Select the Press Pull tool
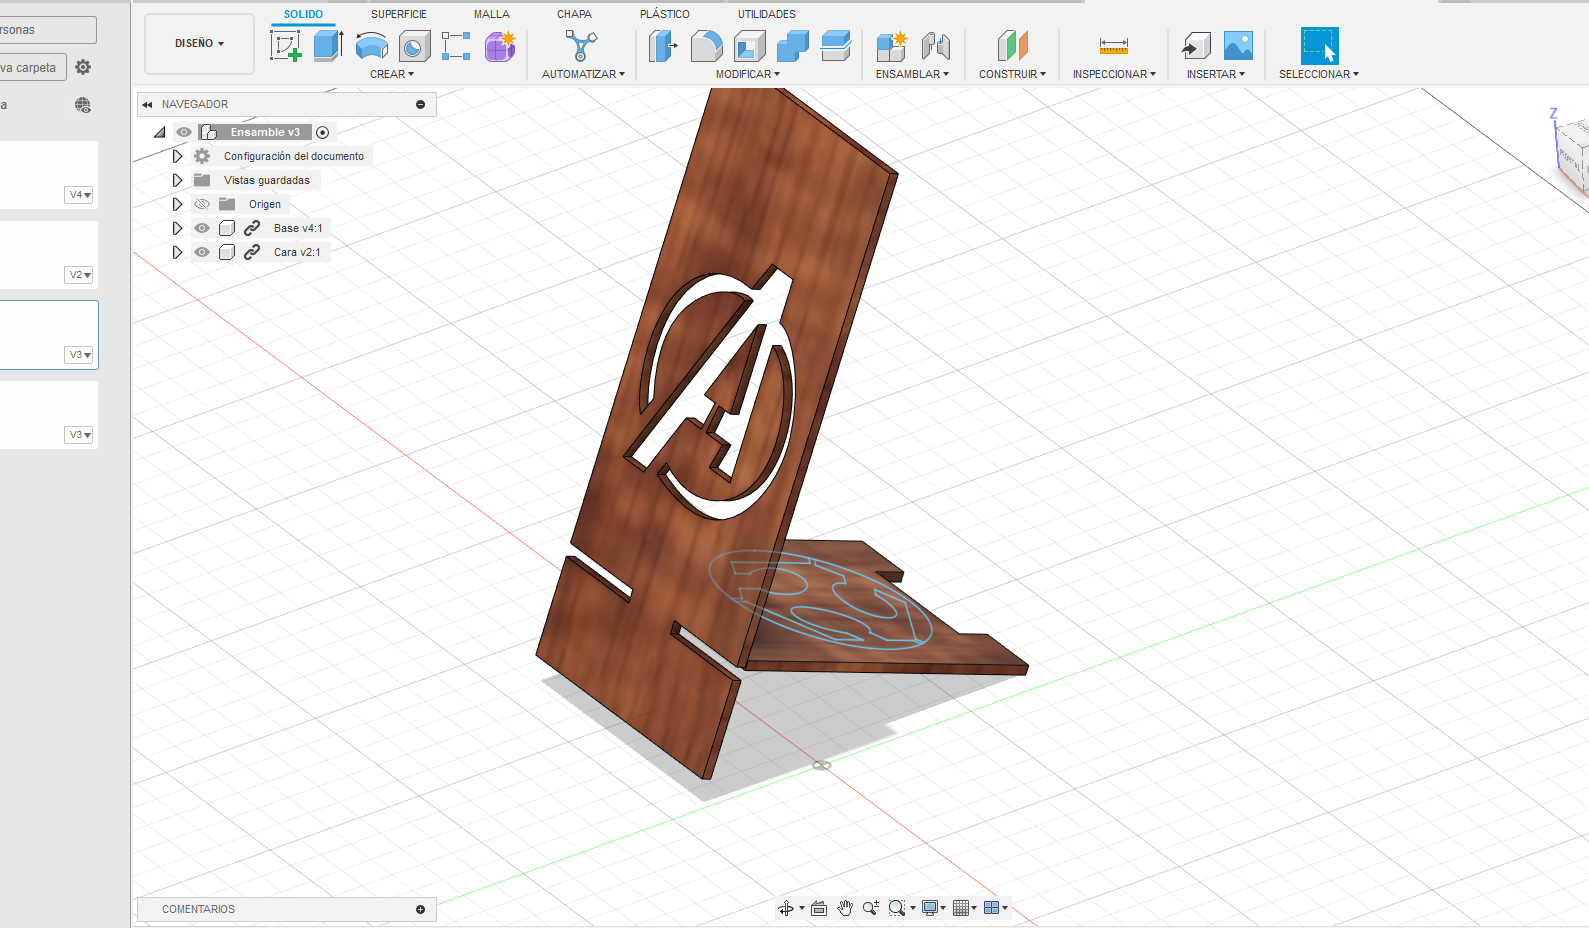This screenshot has height=928, width=1589. coord(662,46)
